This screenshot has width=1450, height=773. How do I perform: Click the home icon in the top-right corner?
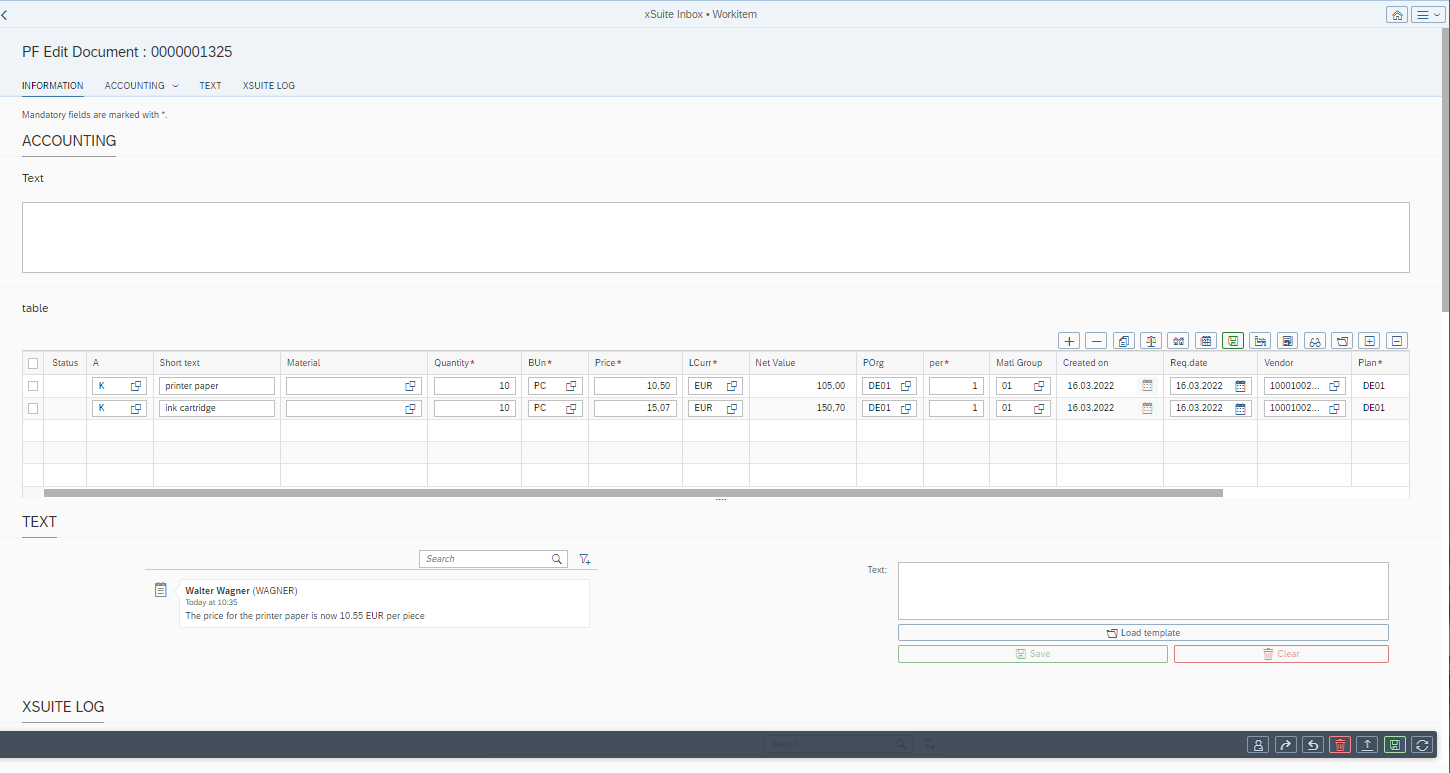[x=1396, y=14]
